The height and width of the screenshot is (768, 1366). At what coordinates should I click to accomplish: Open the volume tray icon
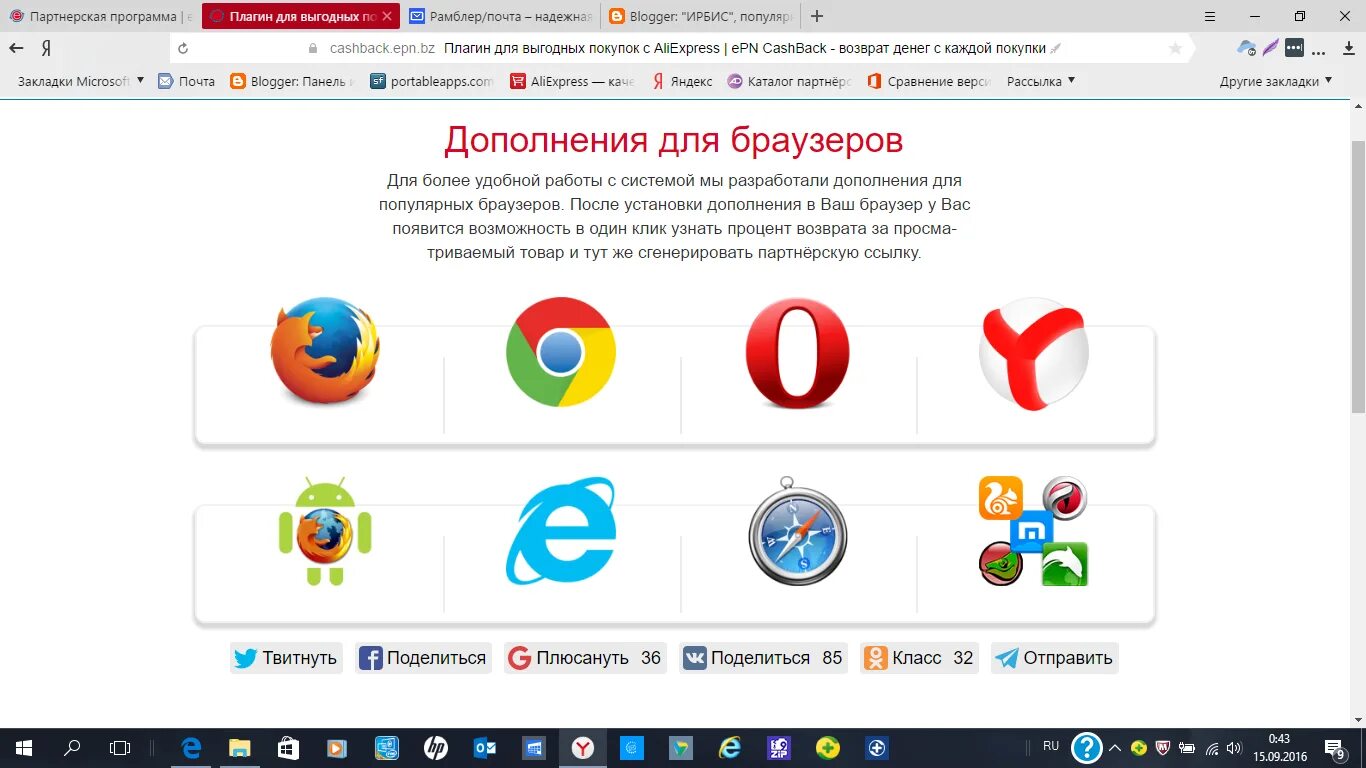point(1235,748)
